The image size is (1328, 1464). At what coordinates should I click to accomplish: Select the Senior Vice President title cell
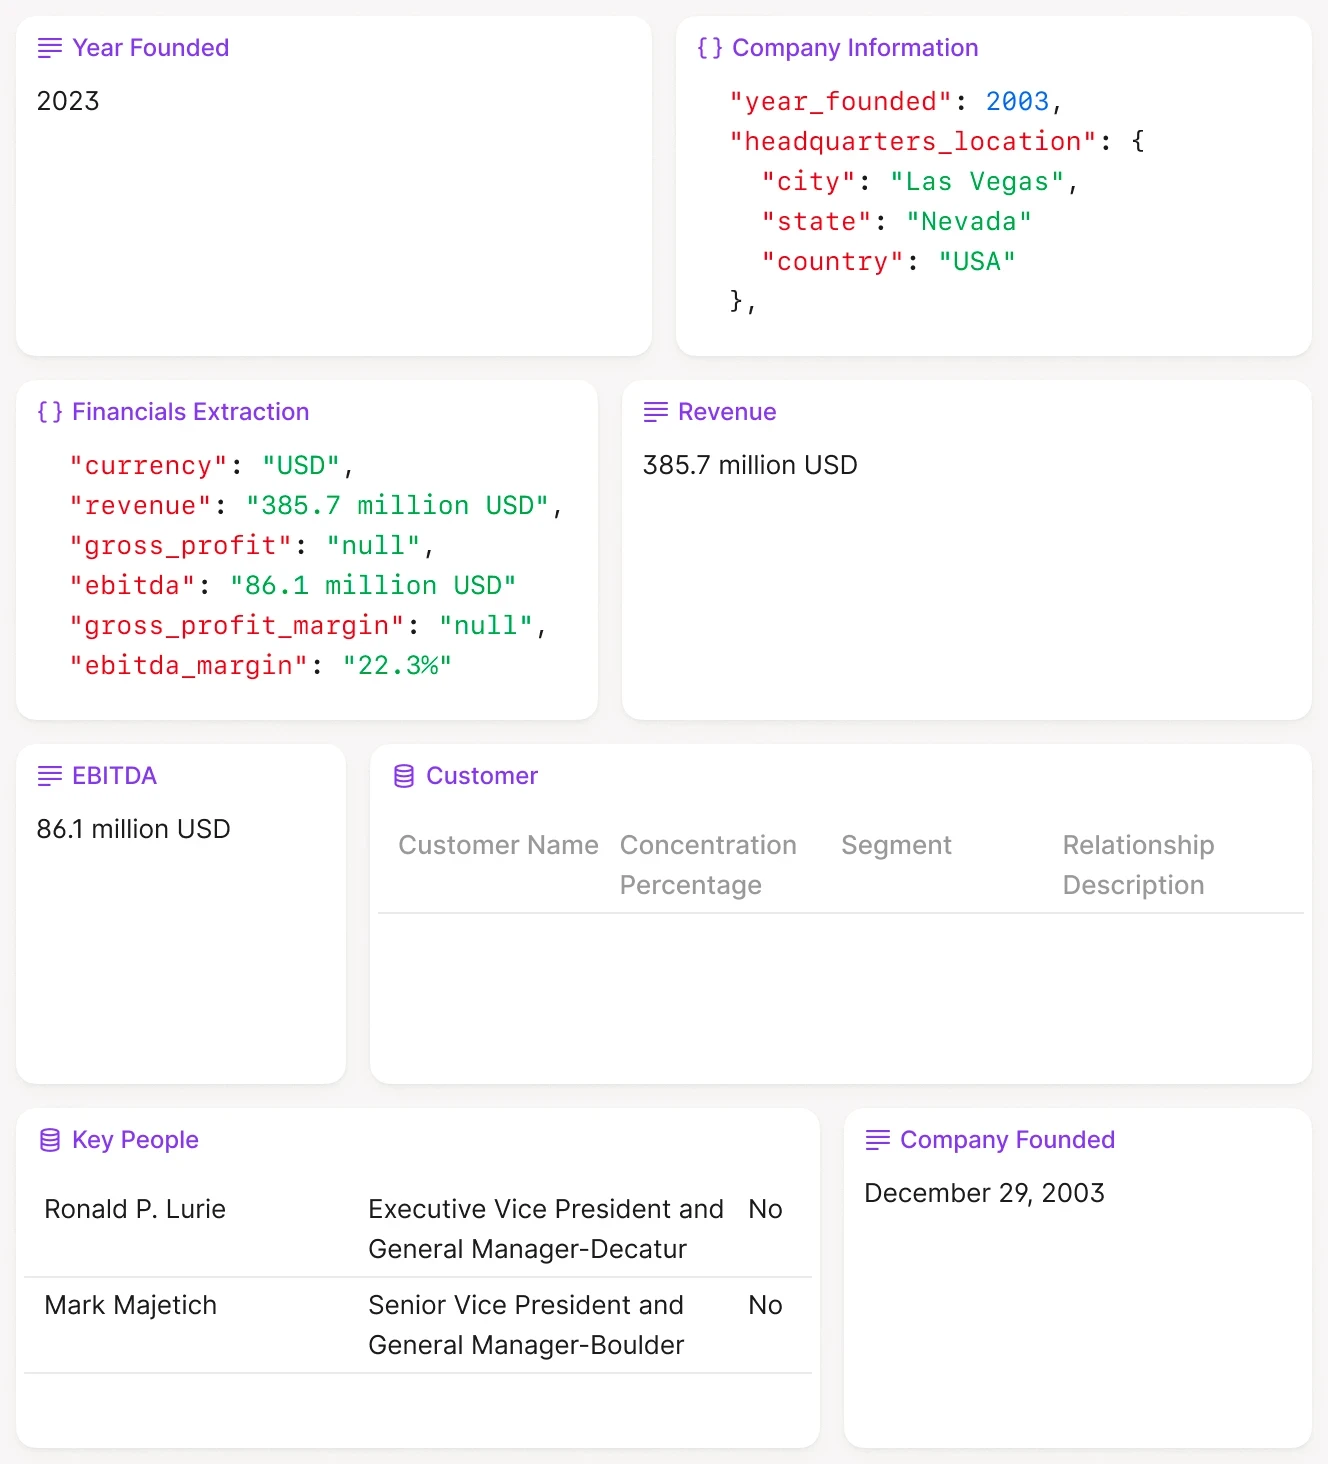click(526, 1325)
